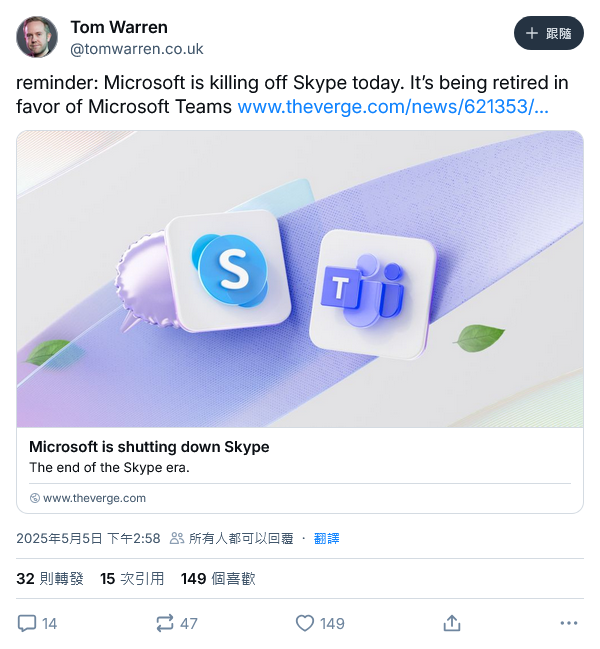Click the 所有人都可以回覆 reply setting

(240, 538)
